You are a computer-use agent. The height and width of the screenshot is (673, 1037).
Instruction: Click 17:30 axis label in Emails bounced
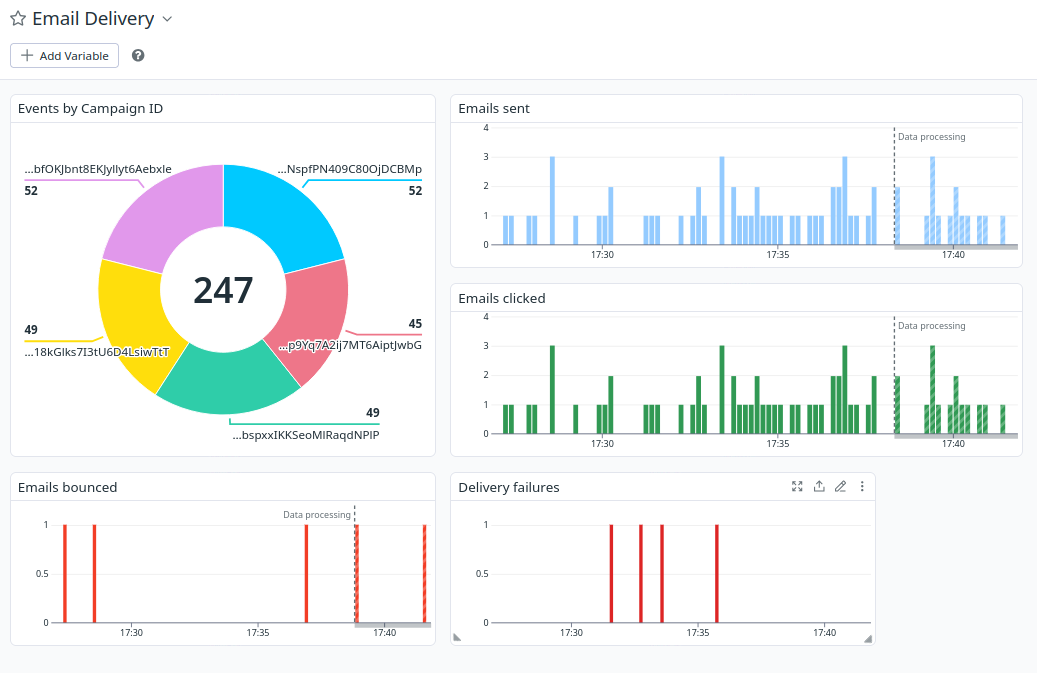(x=131, y=633)
